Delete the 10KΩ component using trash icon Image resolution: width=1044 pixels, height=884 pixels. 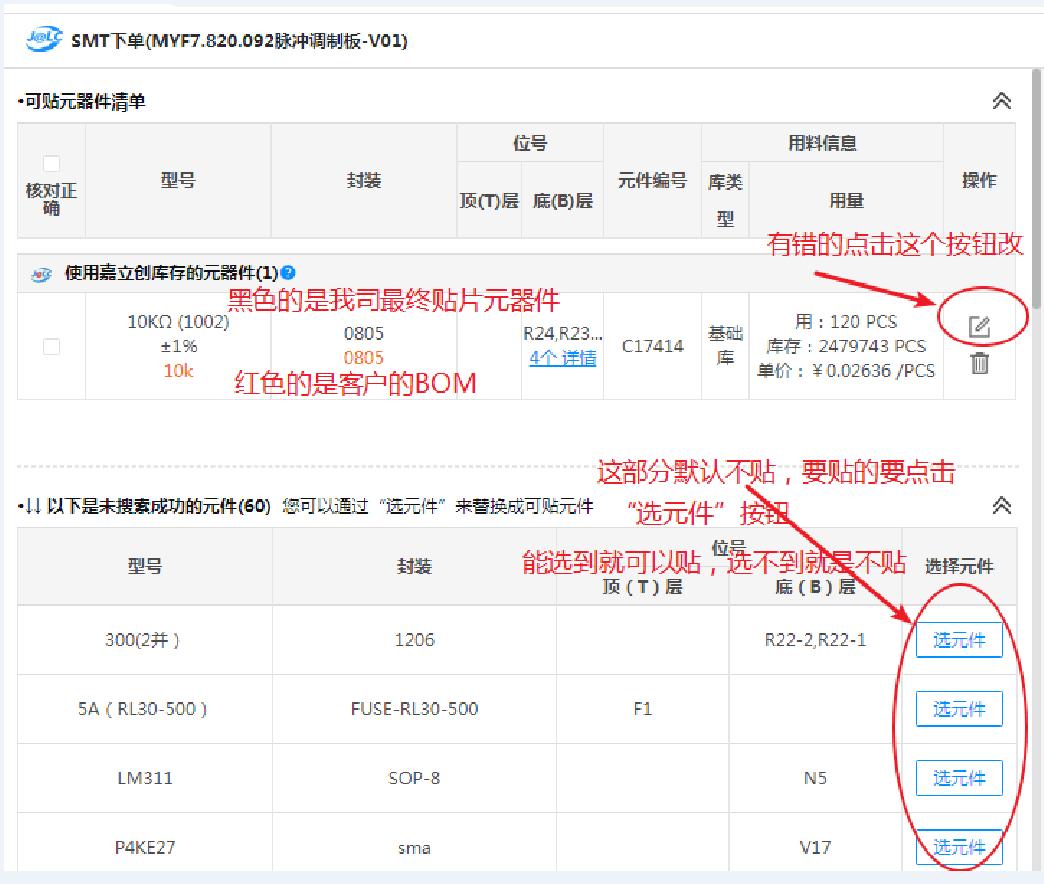pos(979,363)
